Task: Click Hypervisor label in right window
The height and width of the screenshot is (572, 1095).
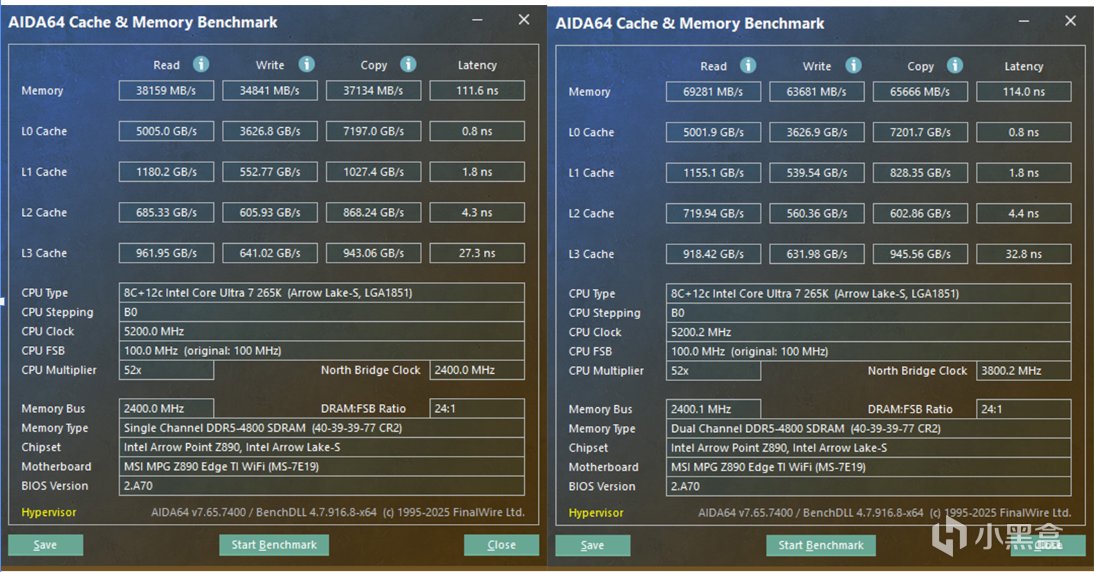Action: click(596, 513)
